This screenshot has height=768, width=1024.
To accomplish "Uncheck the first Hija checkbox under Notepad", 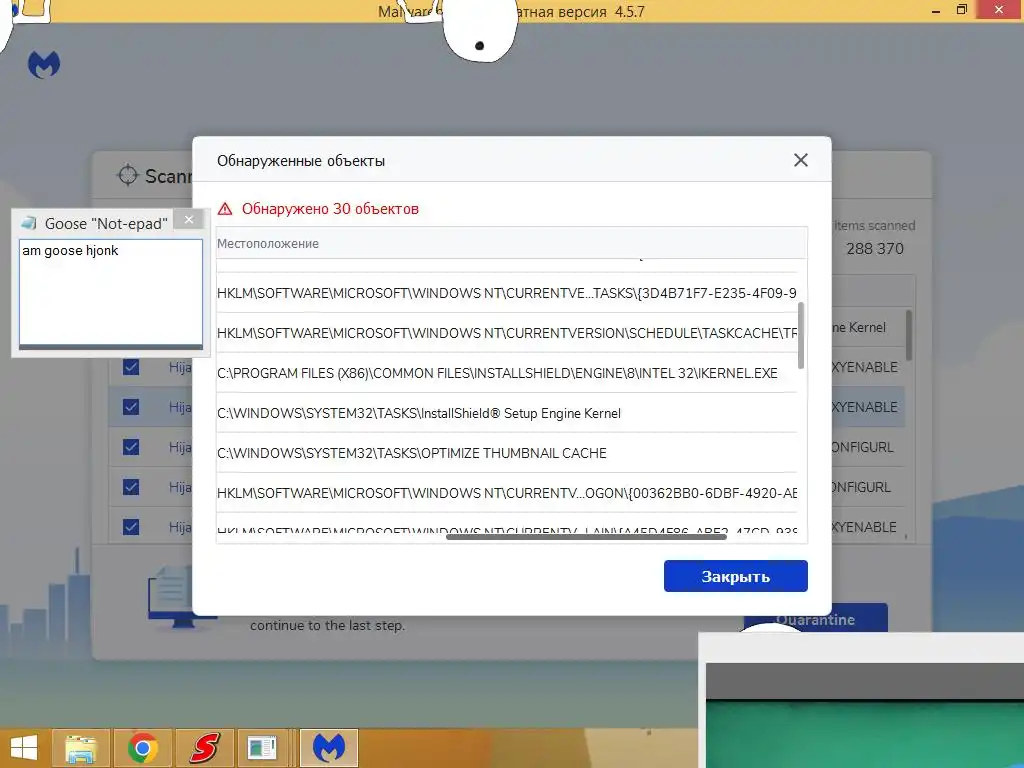I will pyautogui.click(x=131, y=366).
